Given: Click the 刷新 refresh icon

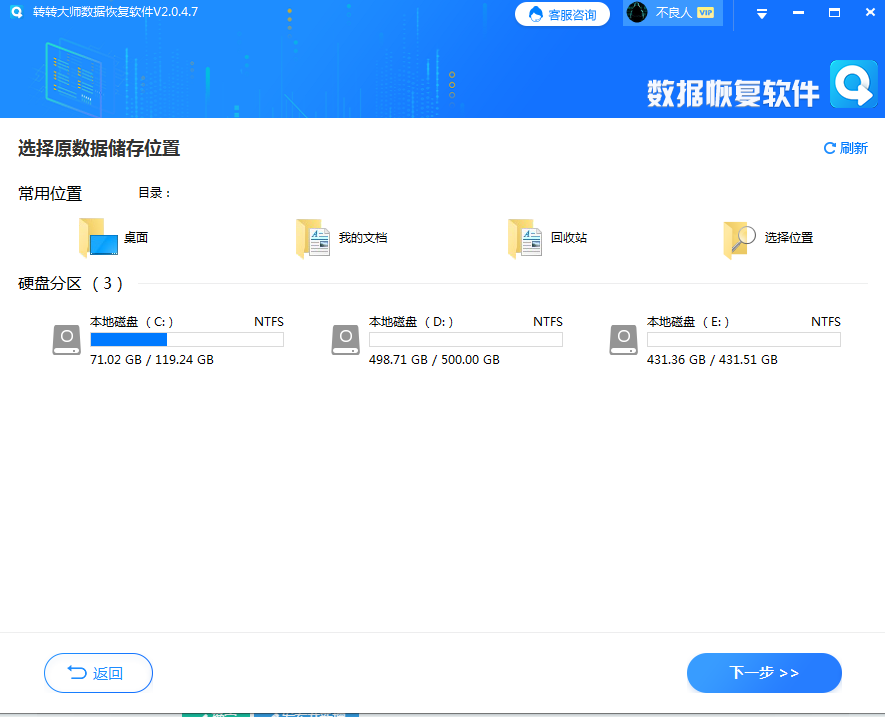Looking at the screenshot, I should point(830,148).
